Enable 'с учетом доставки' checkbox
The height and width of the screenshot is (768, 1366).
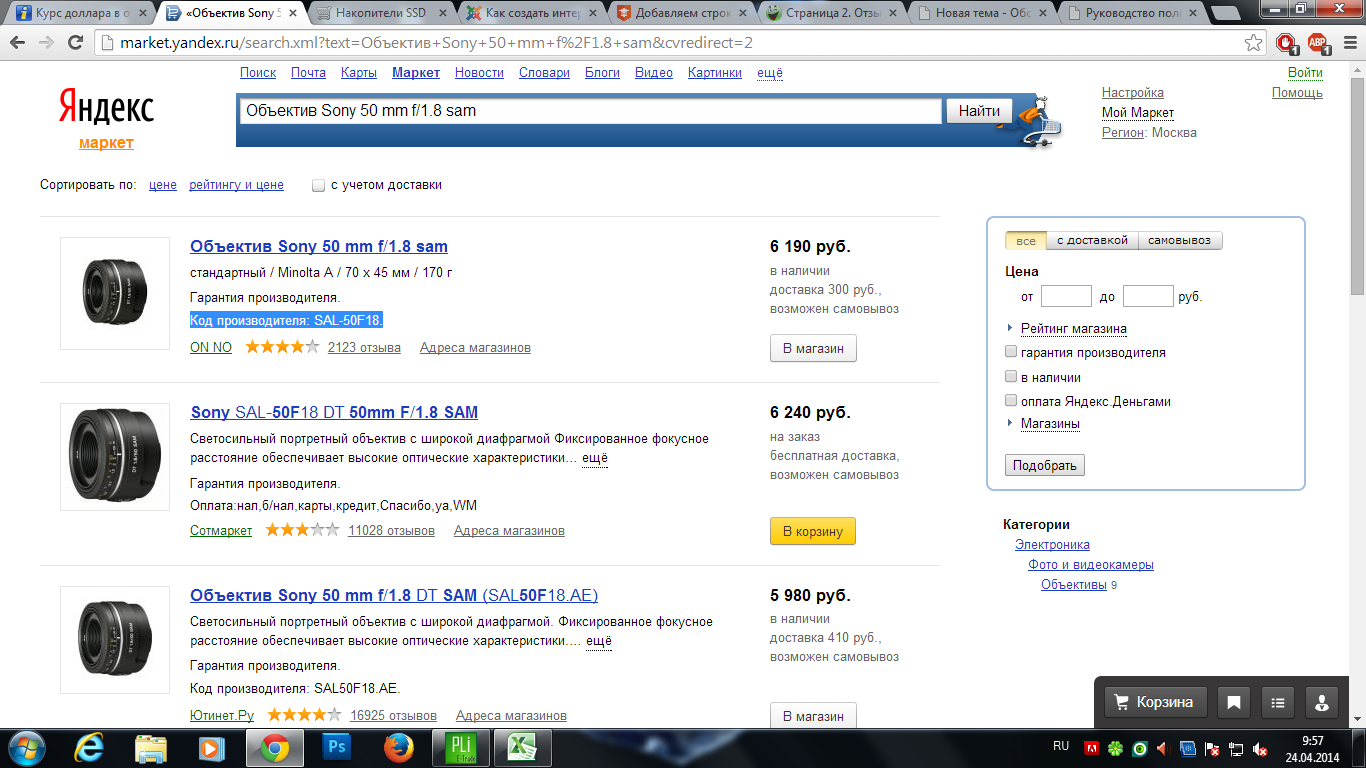pyautogui.click(x=318, y=185)
